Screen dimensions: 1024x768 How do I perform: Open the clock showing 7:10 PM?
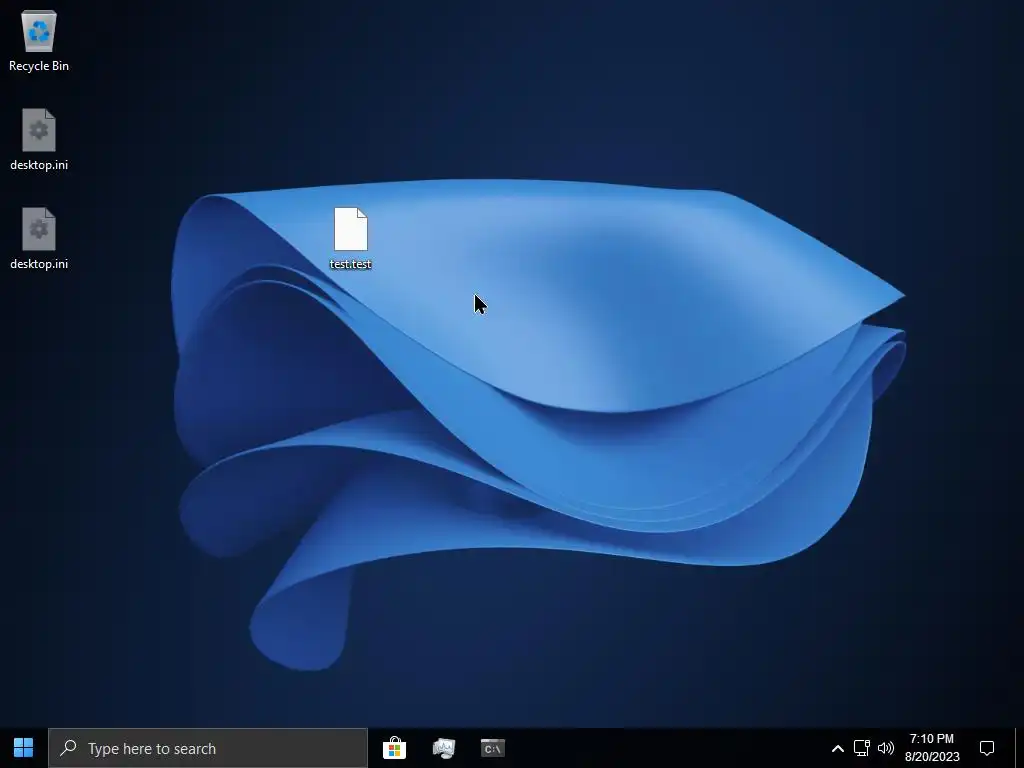point(932,748)
